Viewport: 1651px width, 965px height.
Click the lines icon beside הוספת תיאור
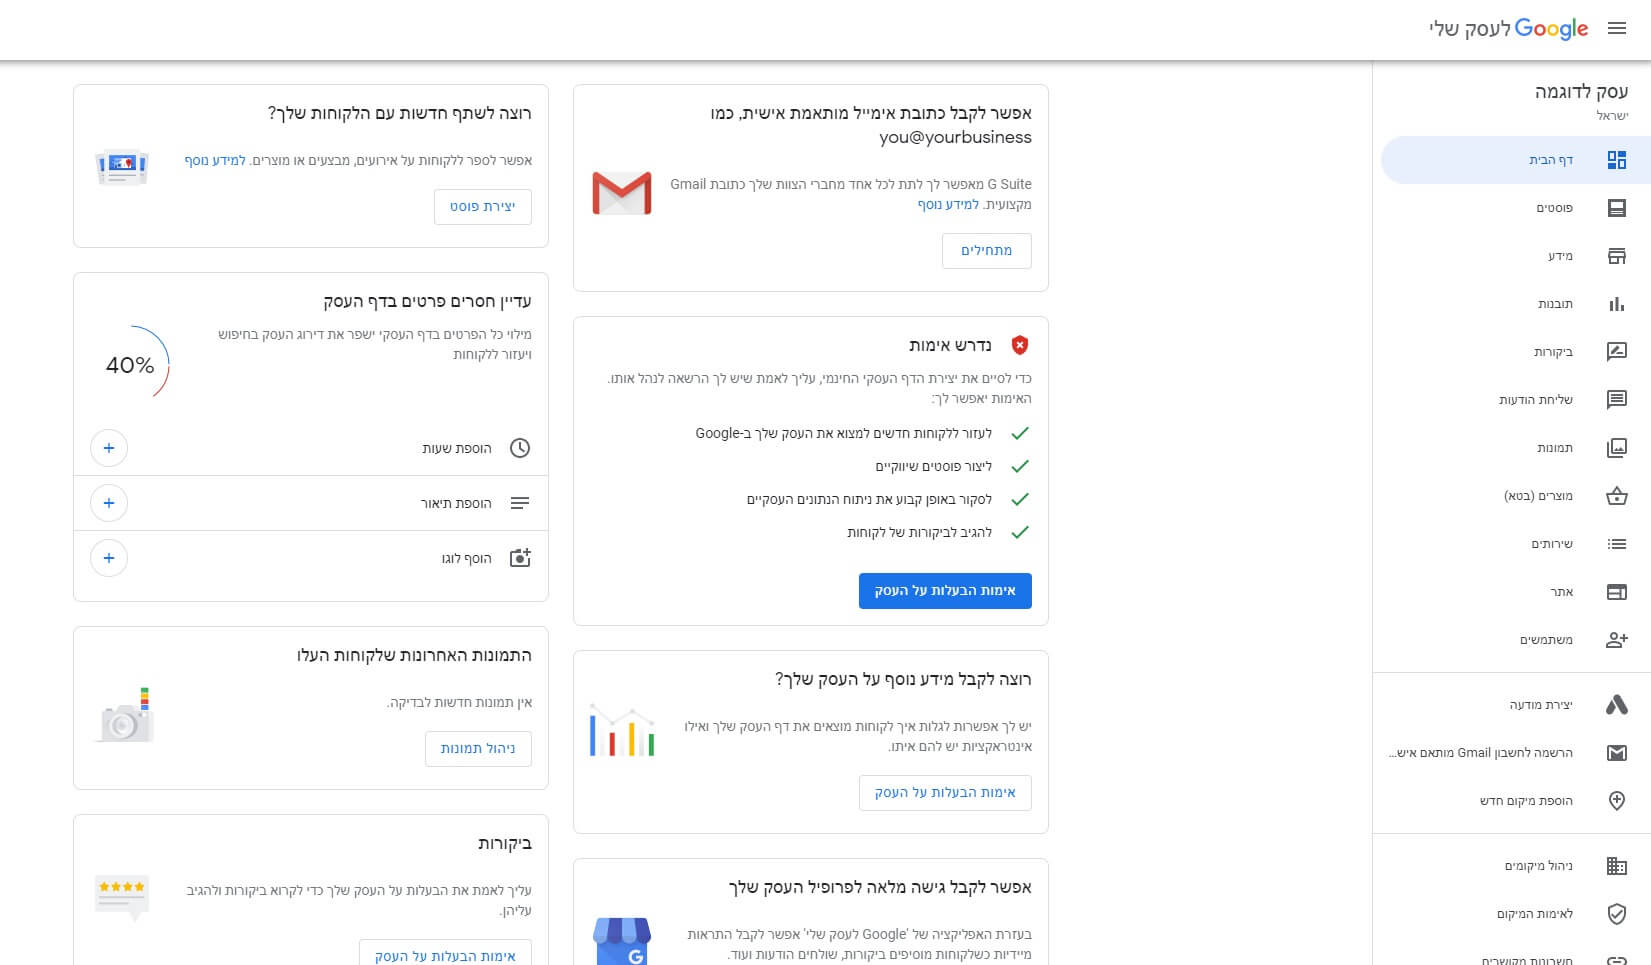(520, 503)
